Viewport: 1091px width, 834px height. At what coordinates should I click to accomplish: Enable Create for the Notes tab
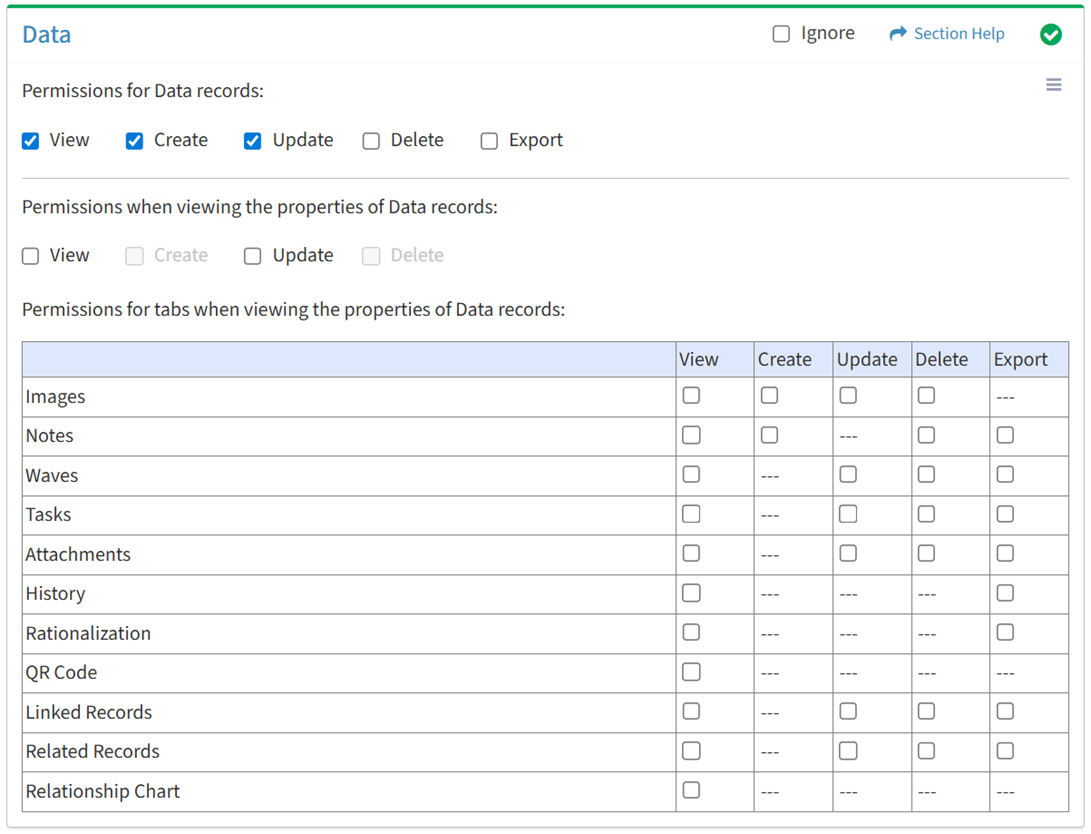click(x=769, y=435)
